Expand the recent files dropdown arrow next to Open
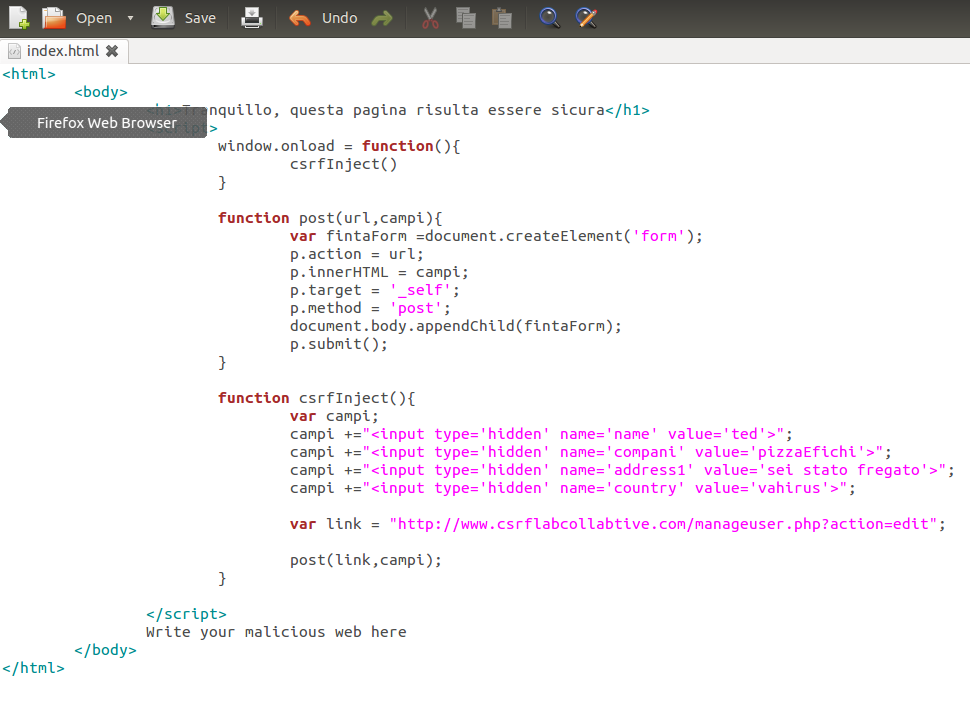This screenshot has width=970, height=708. 131,18
